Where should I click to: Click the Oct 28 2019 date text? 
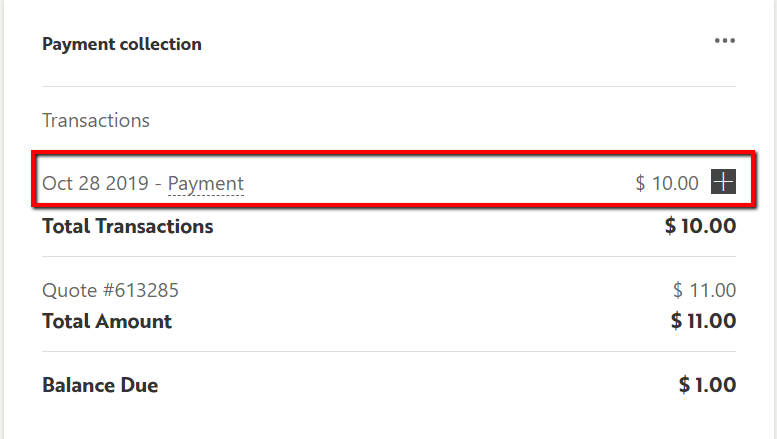98,184
